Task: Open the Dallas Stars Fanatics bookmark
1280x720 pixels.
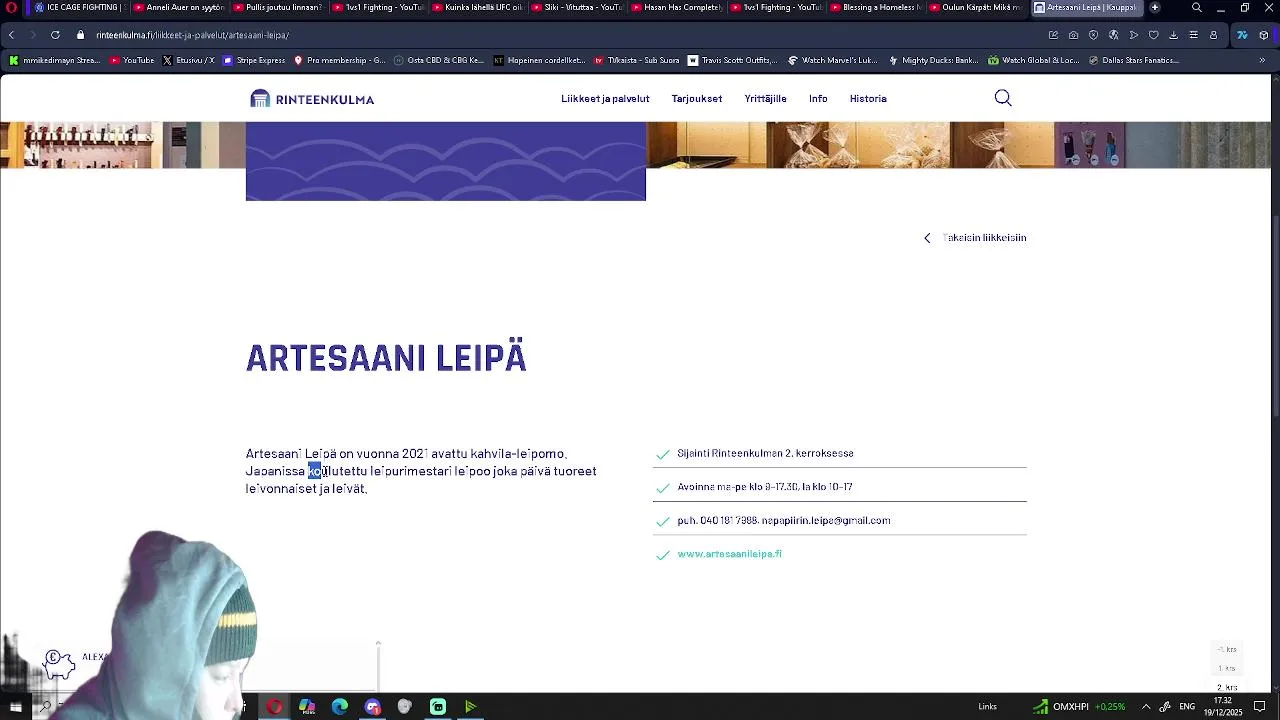Action: (1133, 60)
